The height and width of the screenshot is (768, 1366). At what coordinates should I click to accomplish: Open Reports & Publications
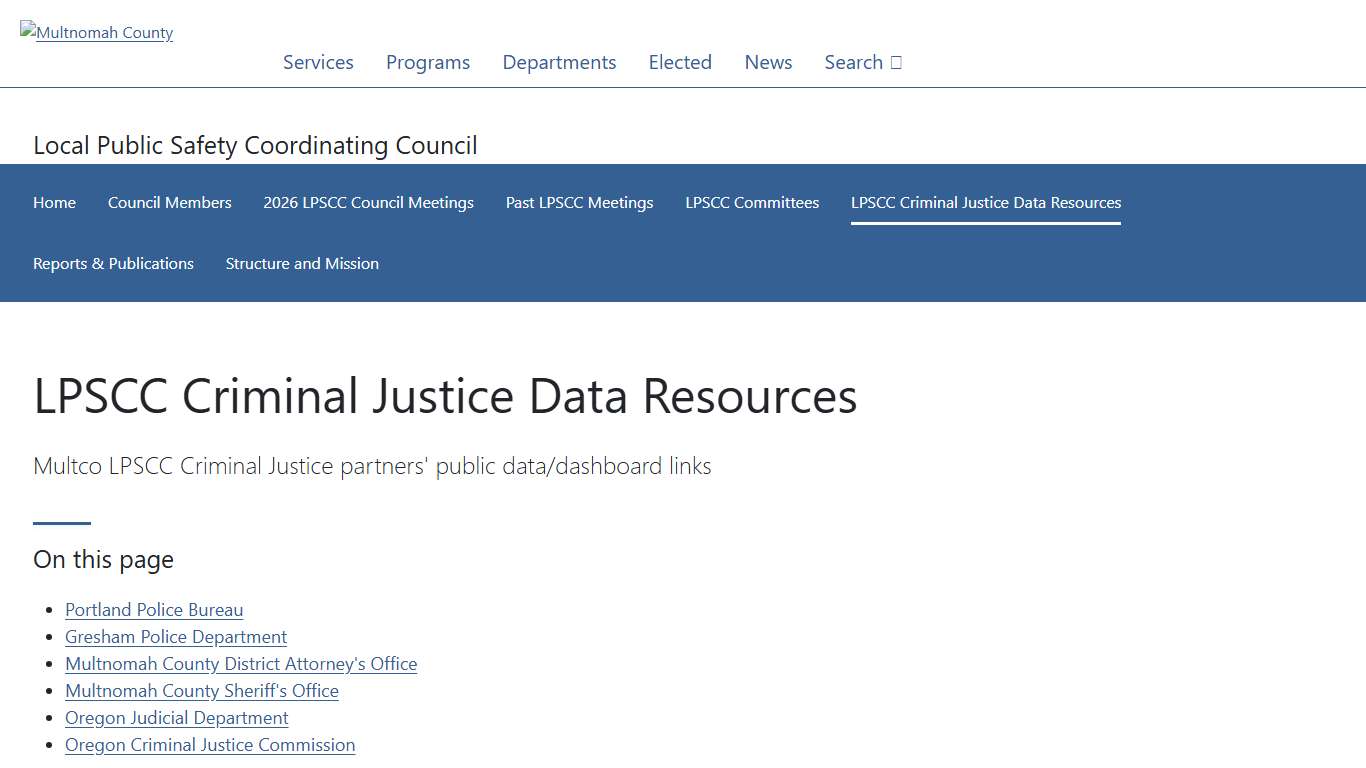point(113,263)
